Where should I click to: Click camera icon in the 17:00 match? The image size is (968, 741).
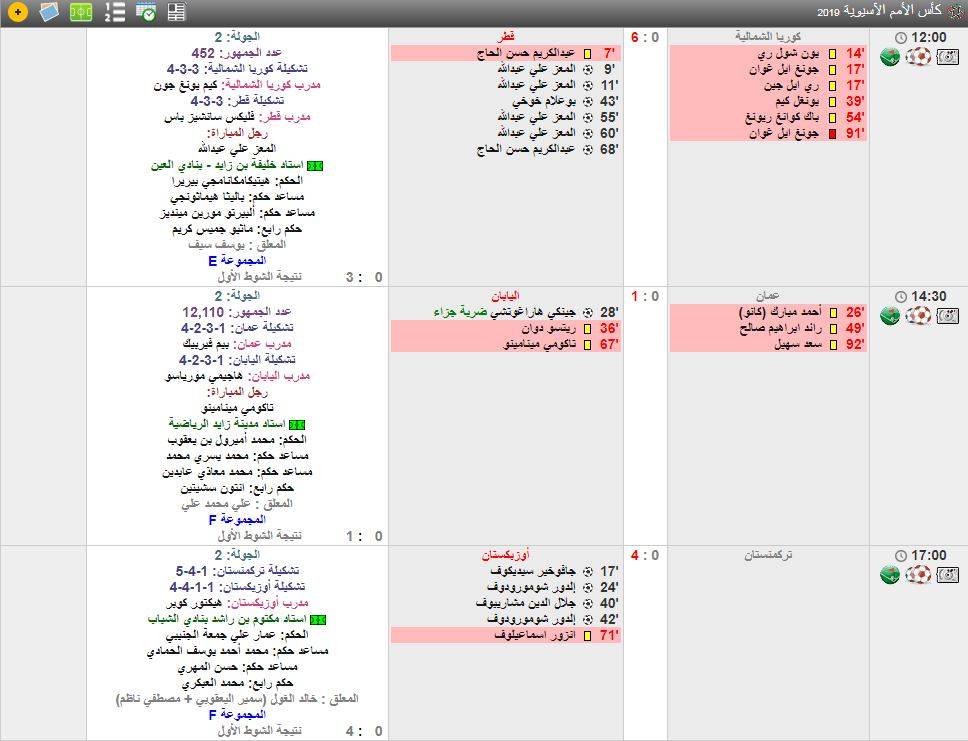948,575
